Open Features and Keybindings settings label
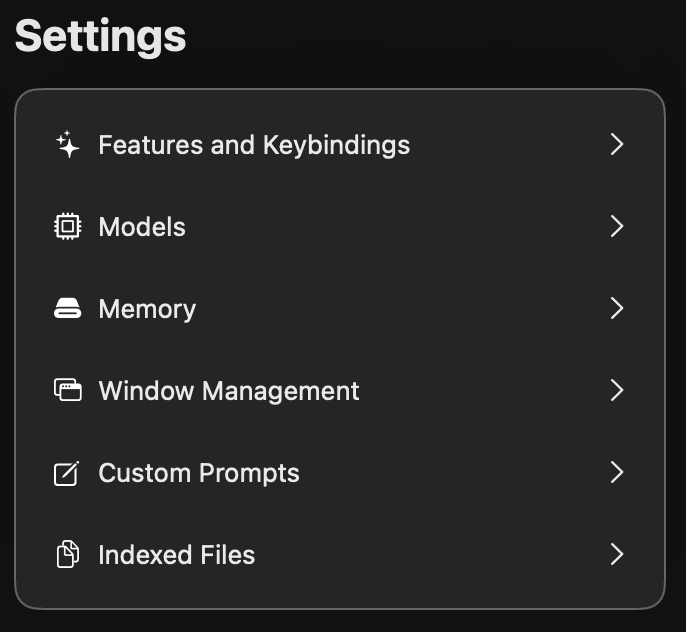The image size is (686, 632). pos(254,145)
